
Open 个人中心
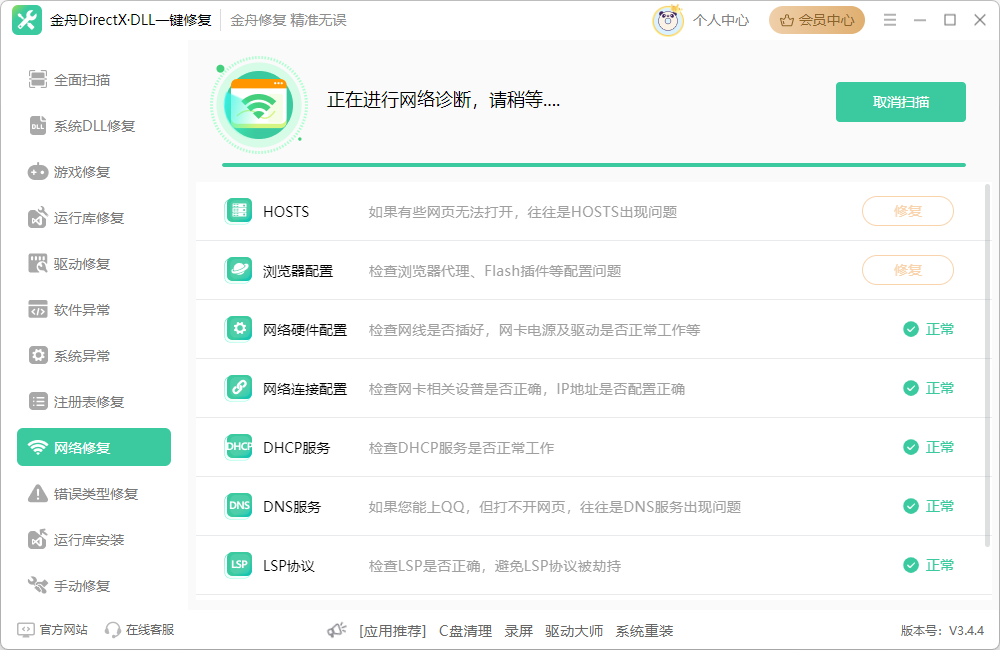(721, 20)
